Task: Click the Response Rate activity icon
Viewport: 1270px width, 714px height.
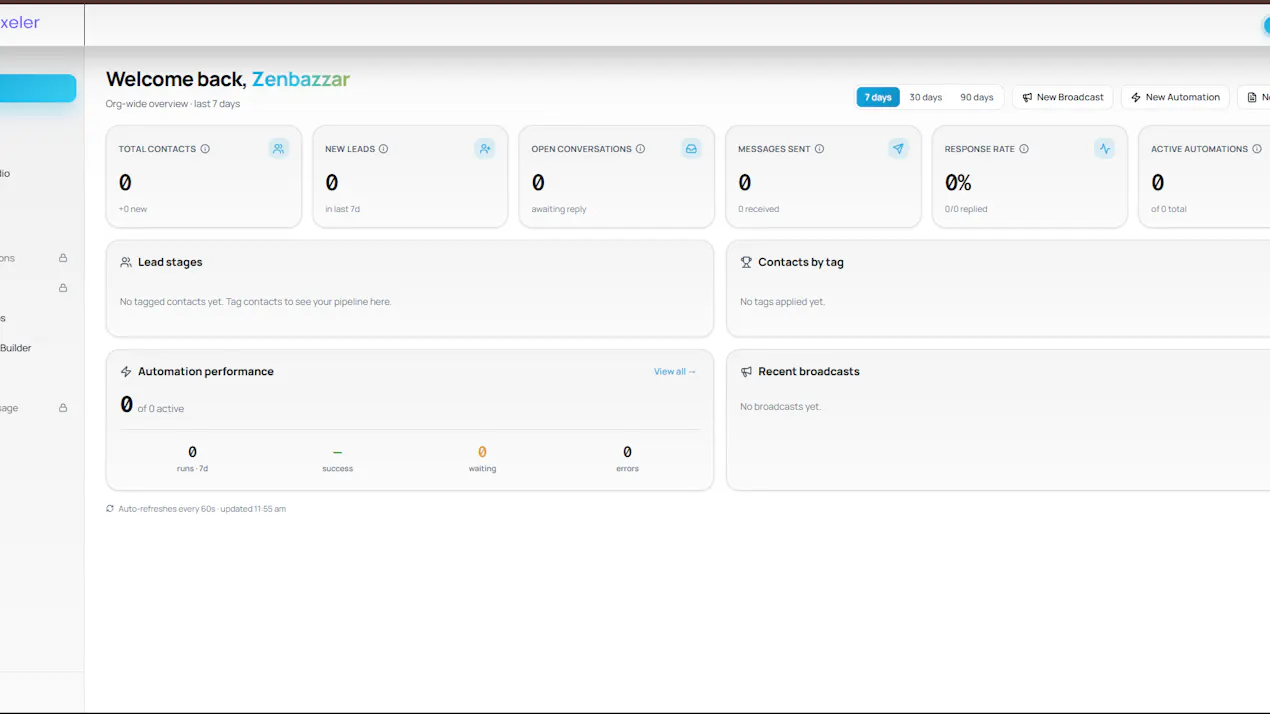Action: click(1104, 149)
